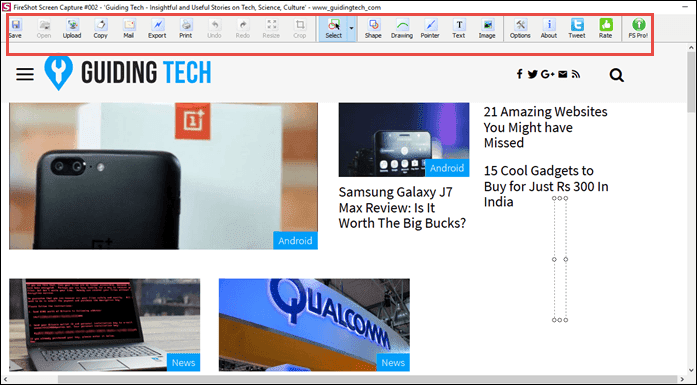This screenshot has height=385, width=697.
Task: Click the FS Pro! upgrade icon
Action: 638,28
